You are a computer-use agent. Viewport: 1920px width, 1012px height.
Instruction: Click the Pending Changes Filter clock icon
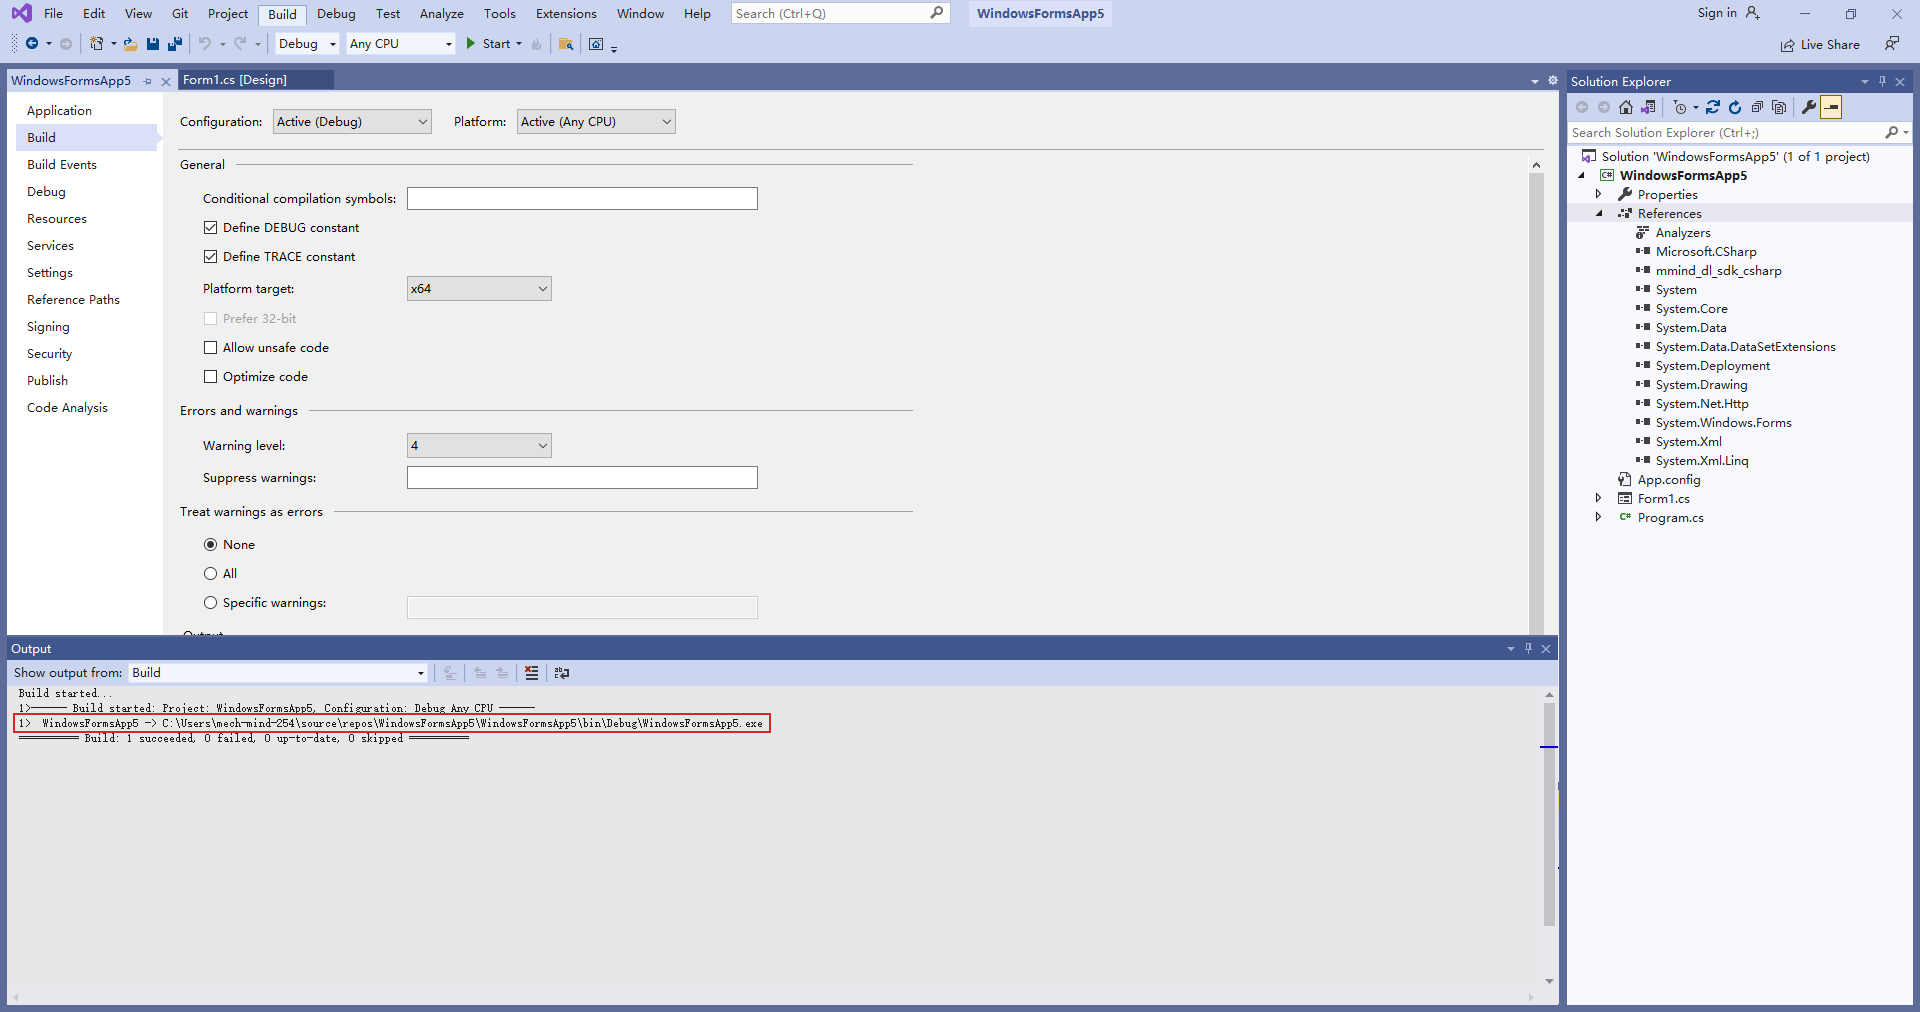point(1680,107)
